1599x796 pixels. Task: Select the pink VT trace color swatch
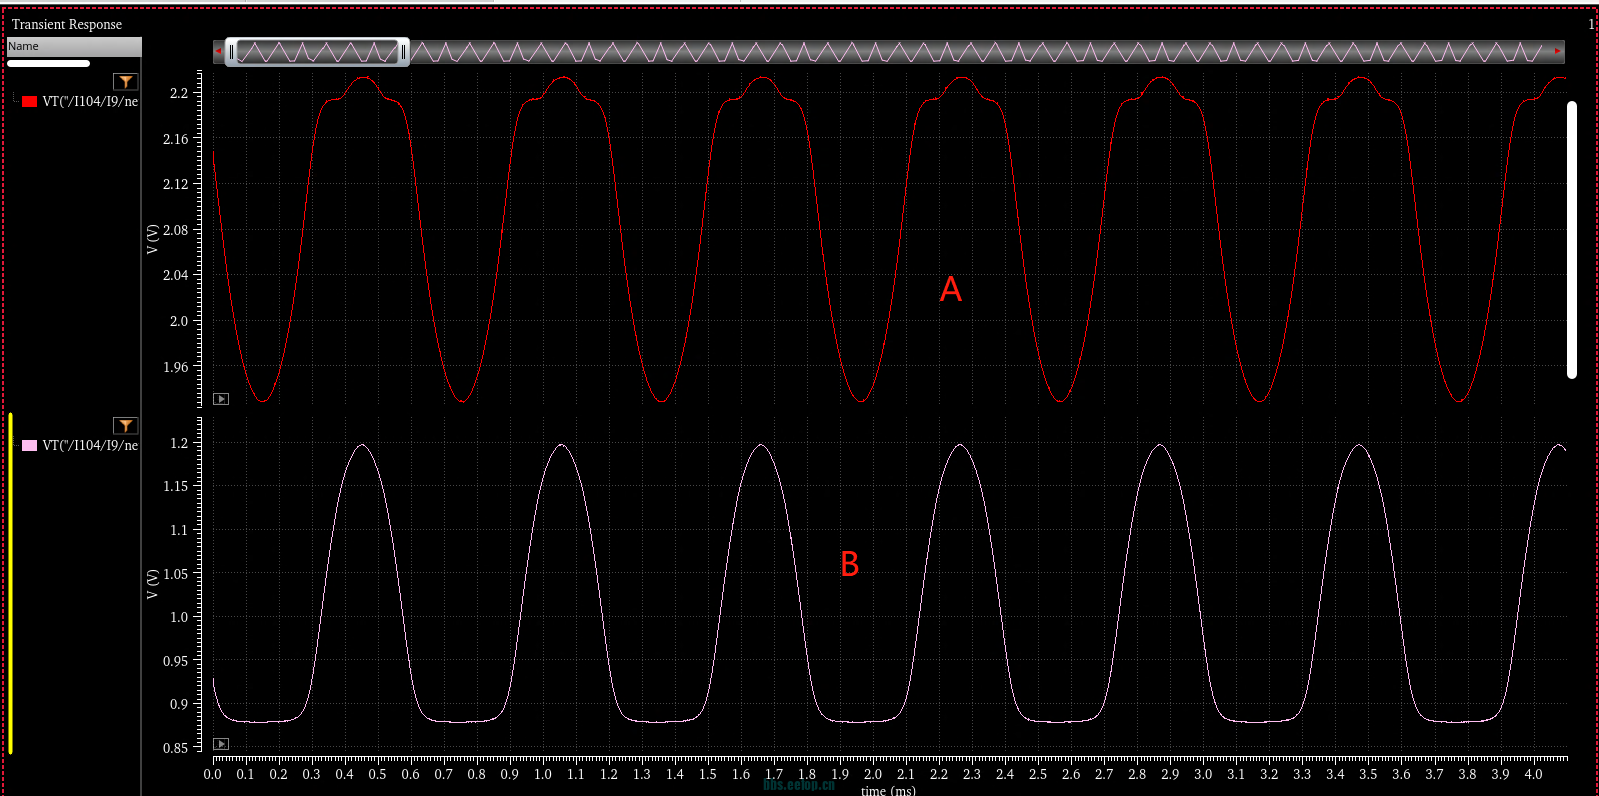[x=30, y=445]
